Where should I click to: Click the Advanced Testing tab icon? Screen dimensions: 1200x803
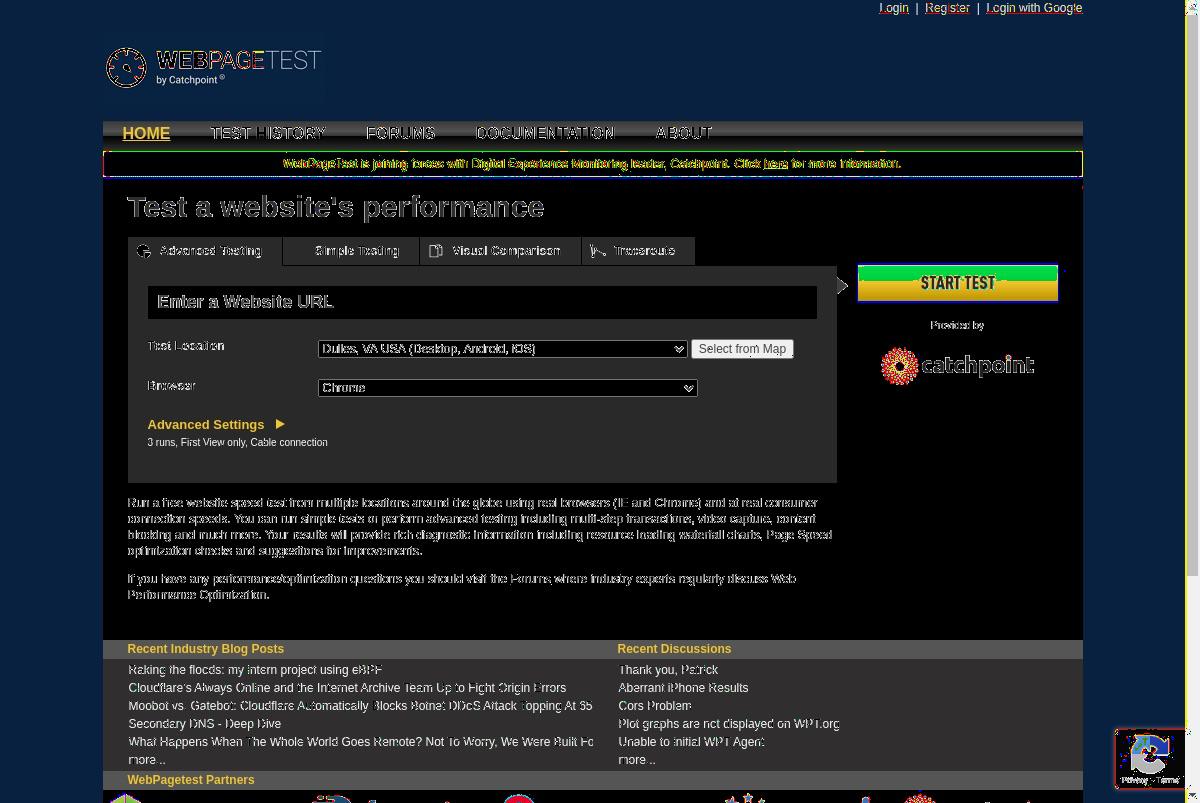tap(144, 251)
